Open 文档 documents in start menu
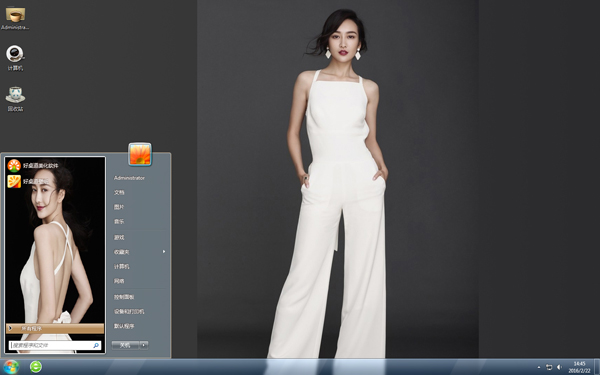This screenshot has width=600, height=375. pyautogui.click(x=119, y=192)
